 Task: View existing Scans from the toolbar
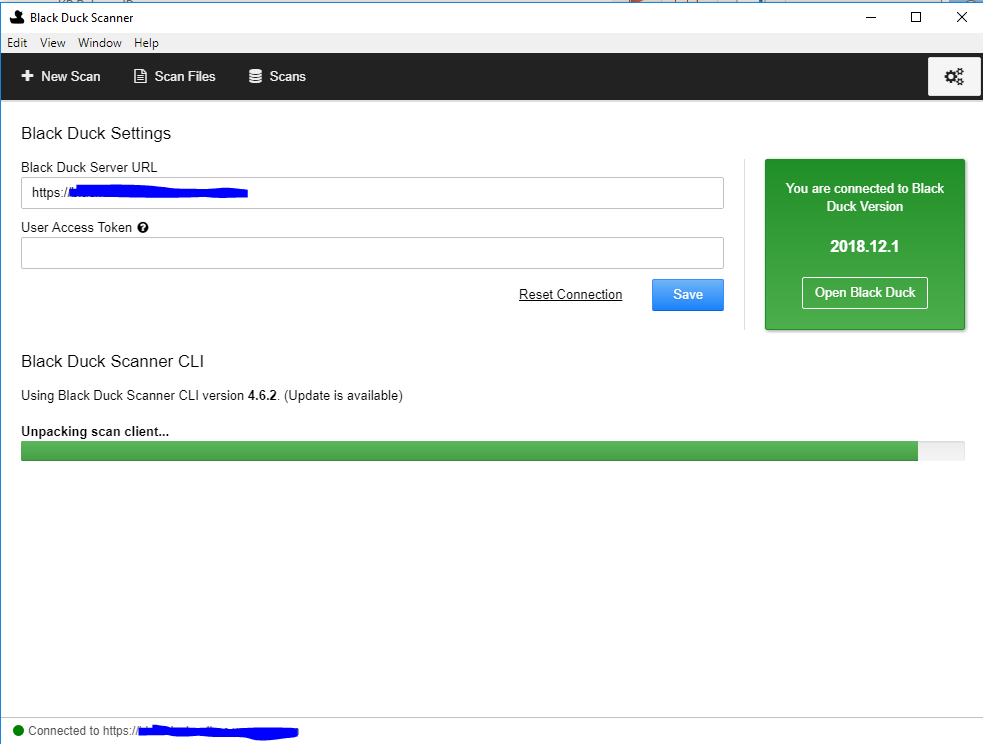click(277, 76)
